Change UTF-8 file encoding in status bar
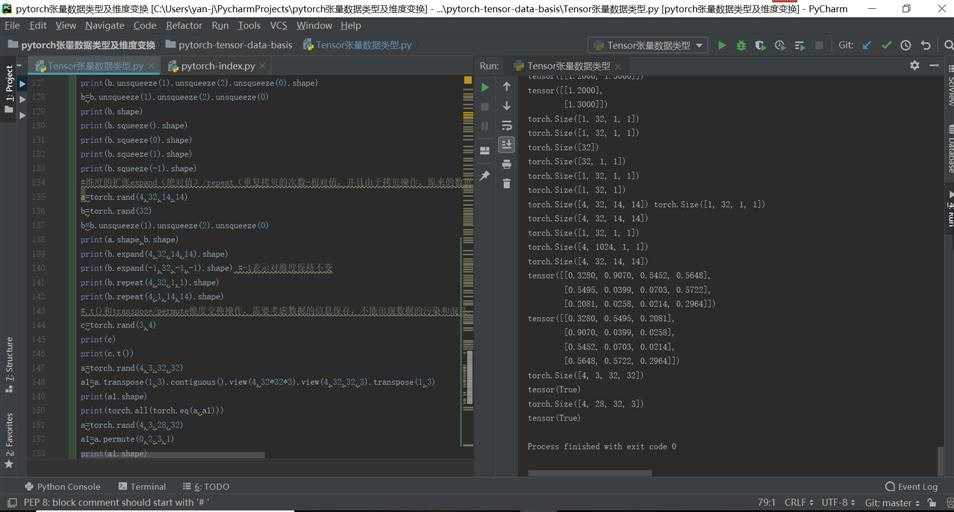 click(x=838, y=503)
